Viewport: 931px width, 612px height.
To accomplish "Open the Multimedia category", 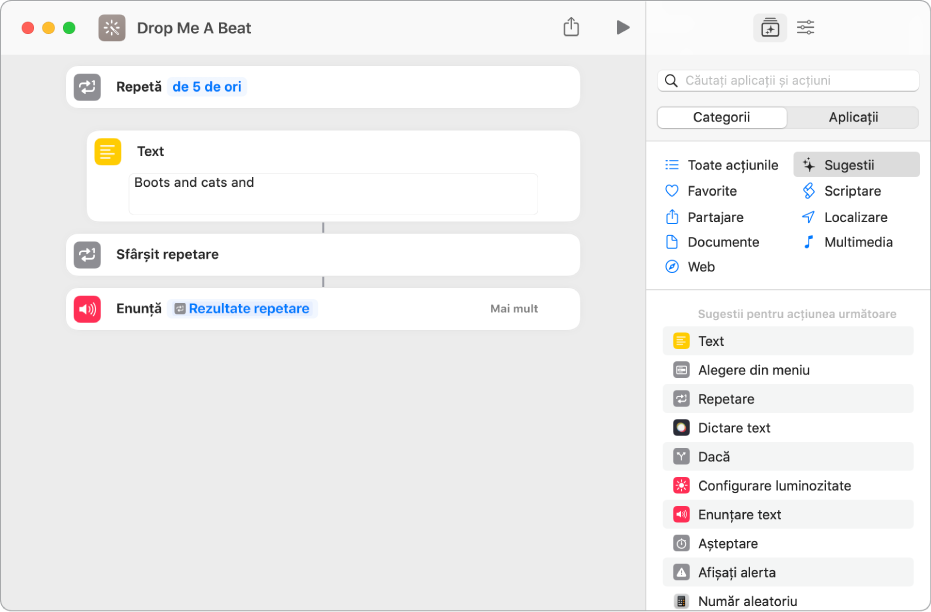I will 847,242.
